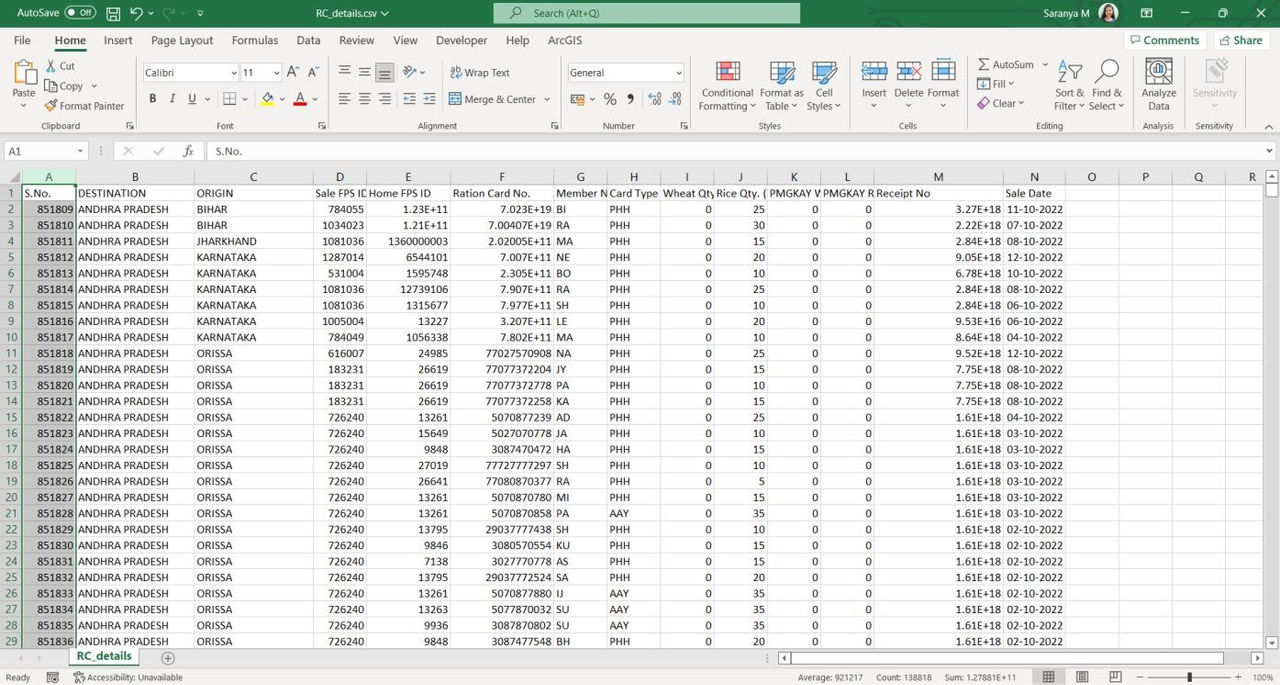Screen dimensions: 1280x685
Task: Switch to the Insert tab
Action: coord(118,40)
